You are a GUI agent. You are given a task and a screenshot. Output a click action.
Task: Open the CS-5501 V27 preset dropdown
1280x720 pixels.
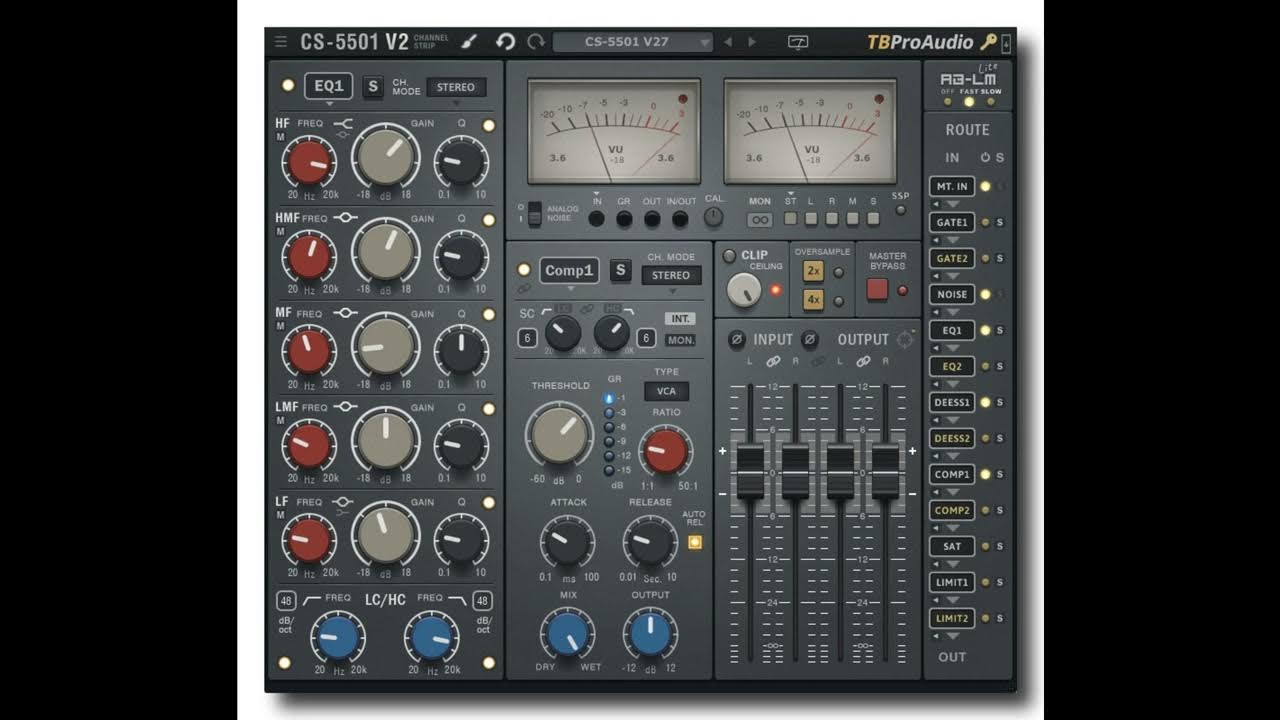pos(632,42)
